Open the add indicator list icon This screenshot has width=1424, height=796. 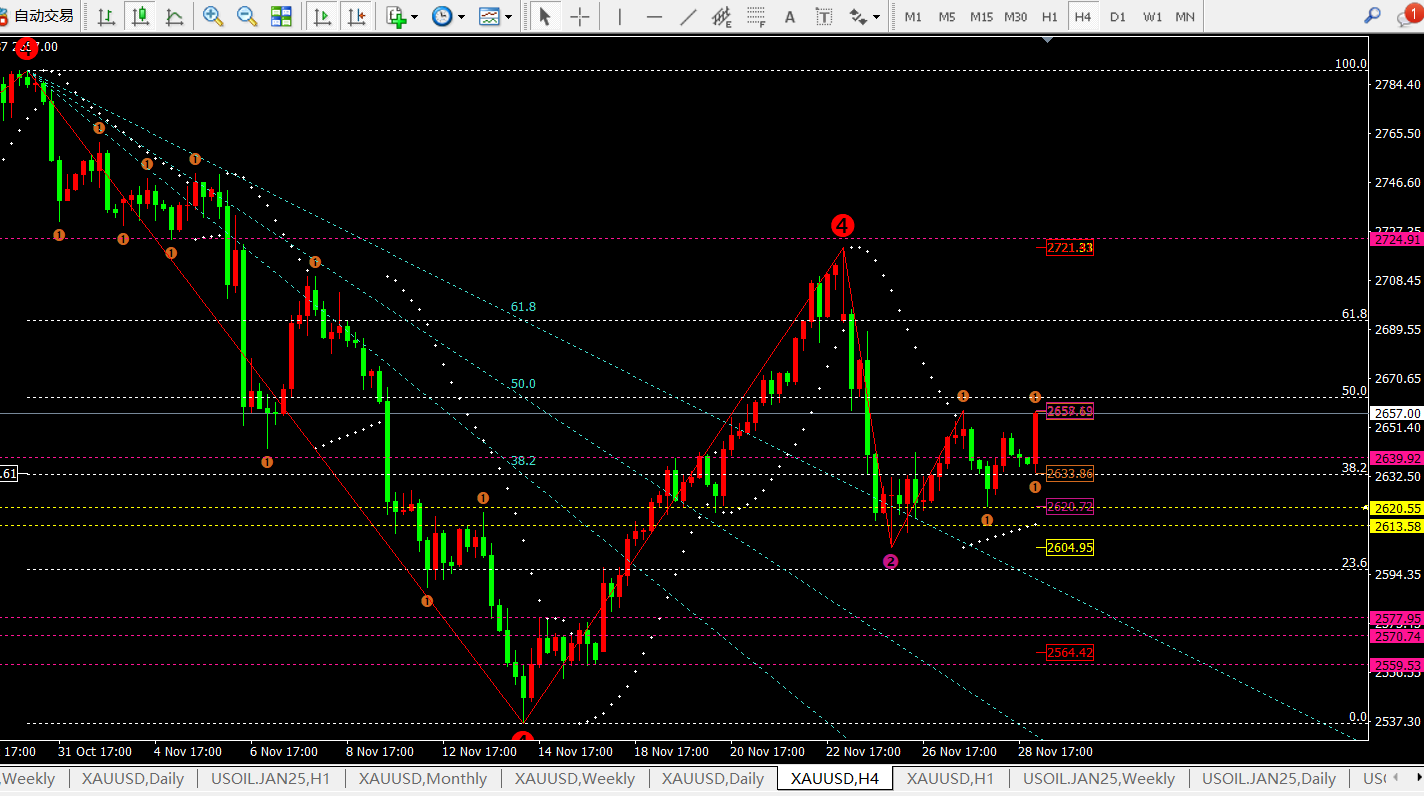[x=396, y=16]
